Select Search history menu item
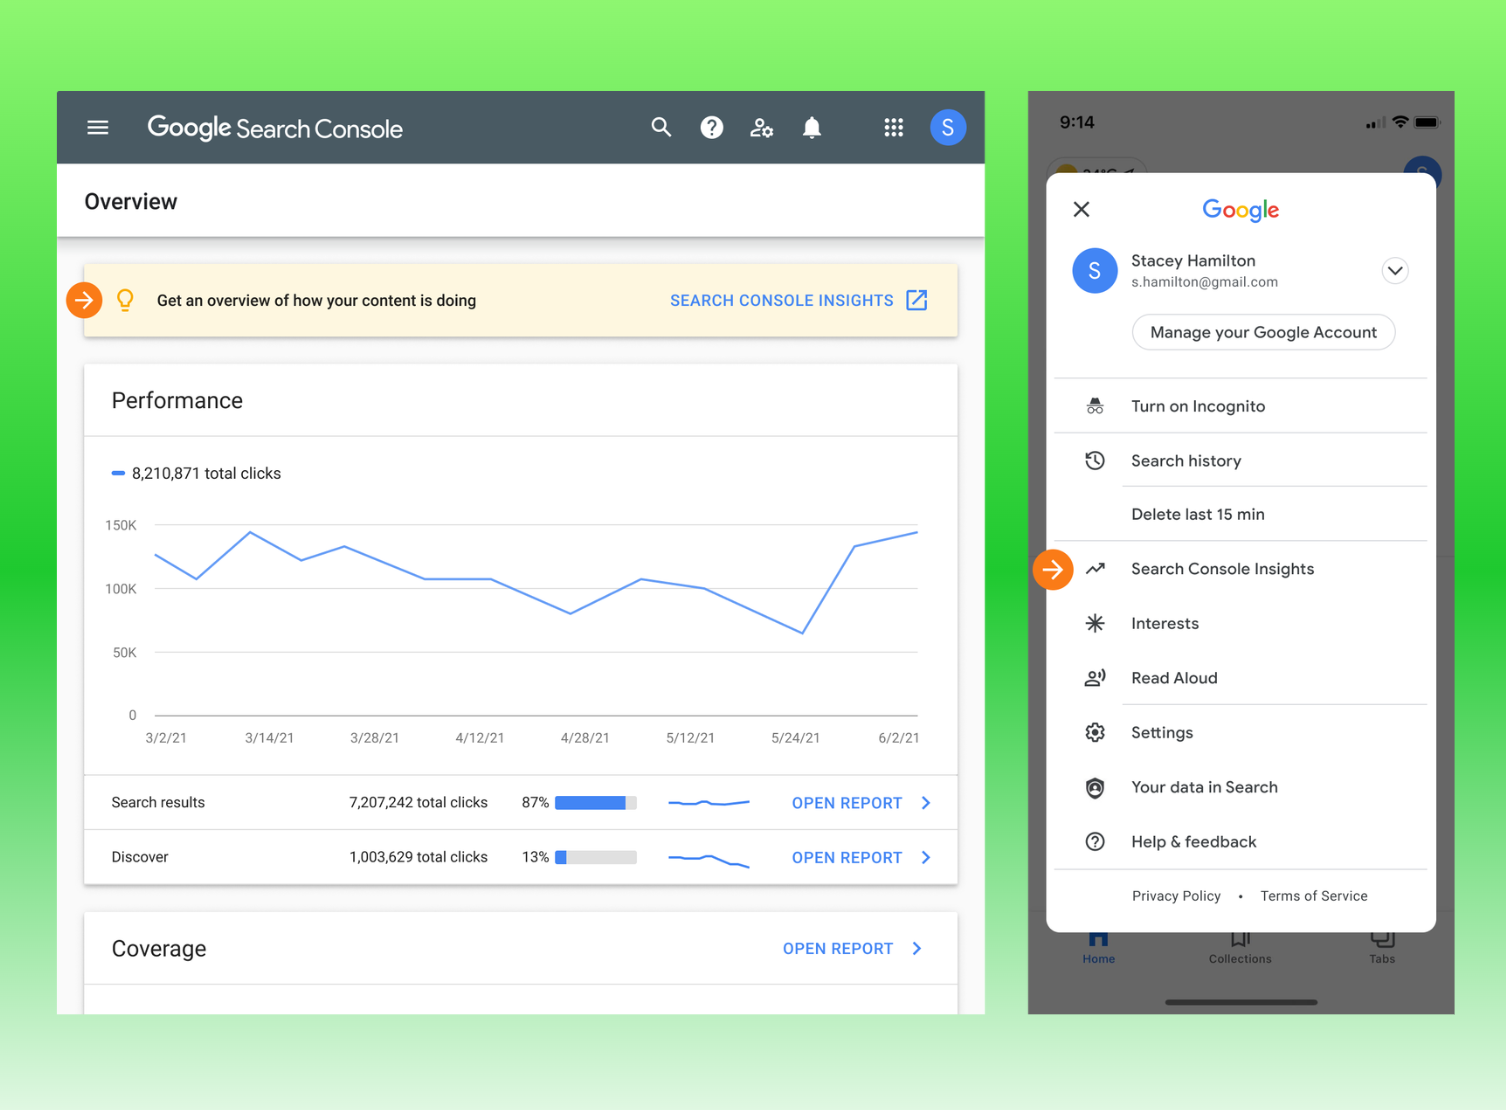The width and height of the screenshot is (1506, 1110). (x=1240, y=461)
